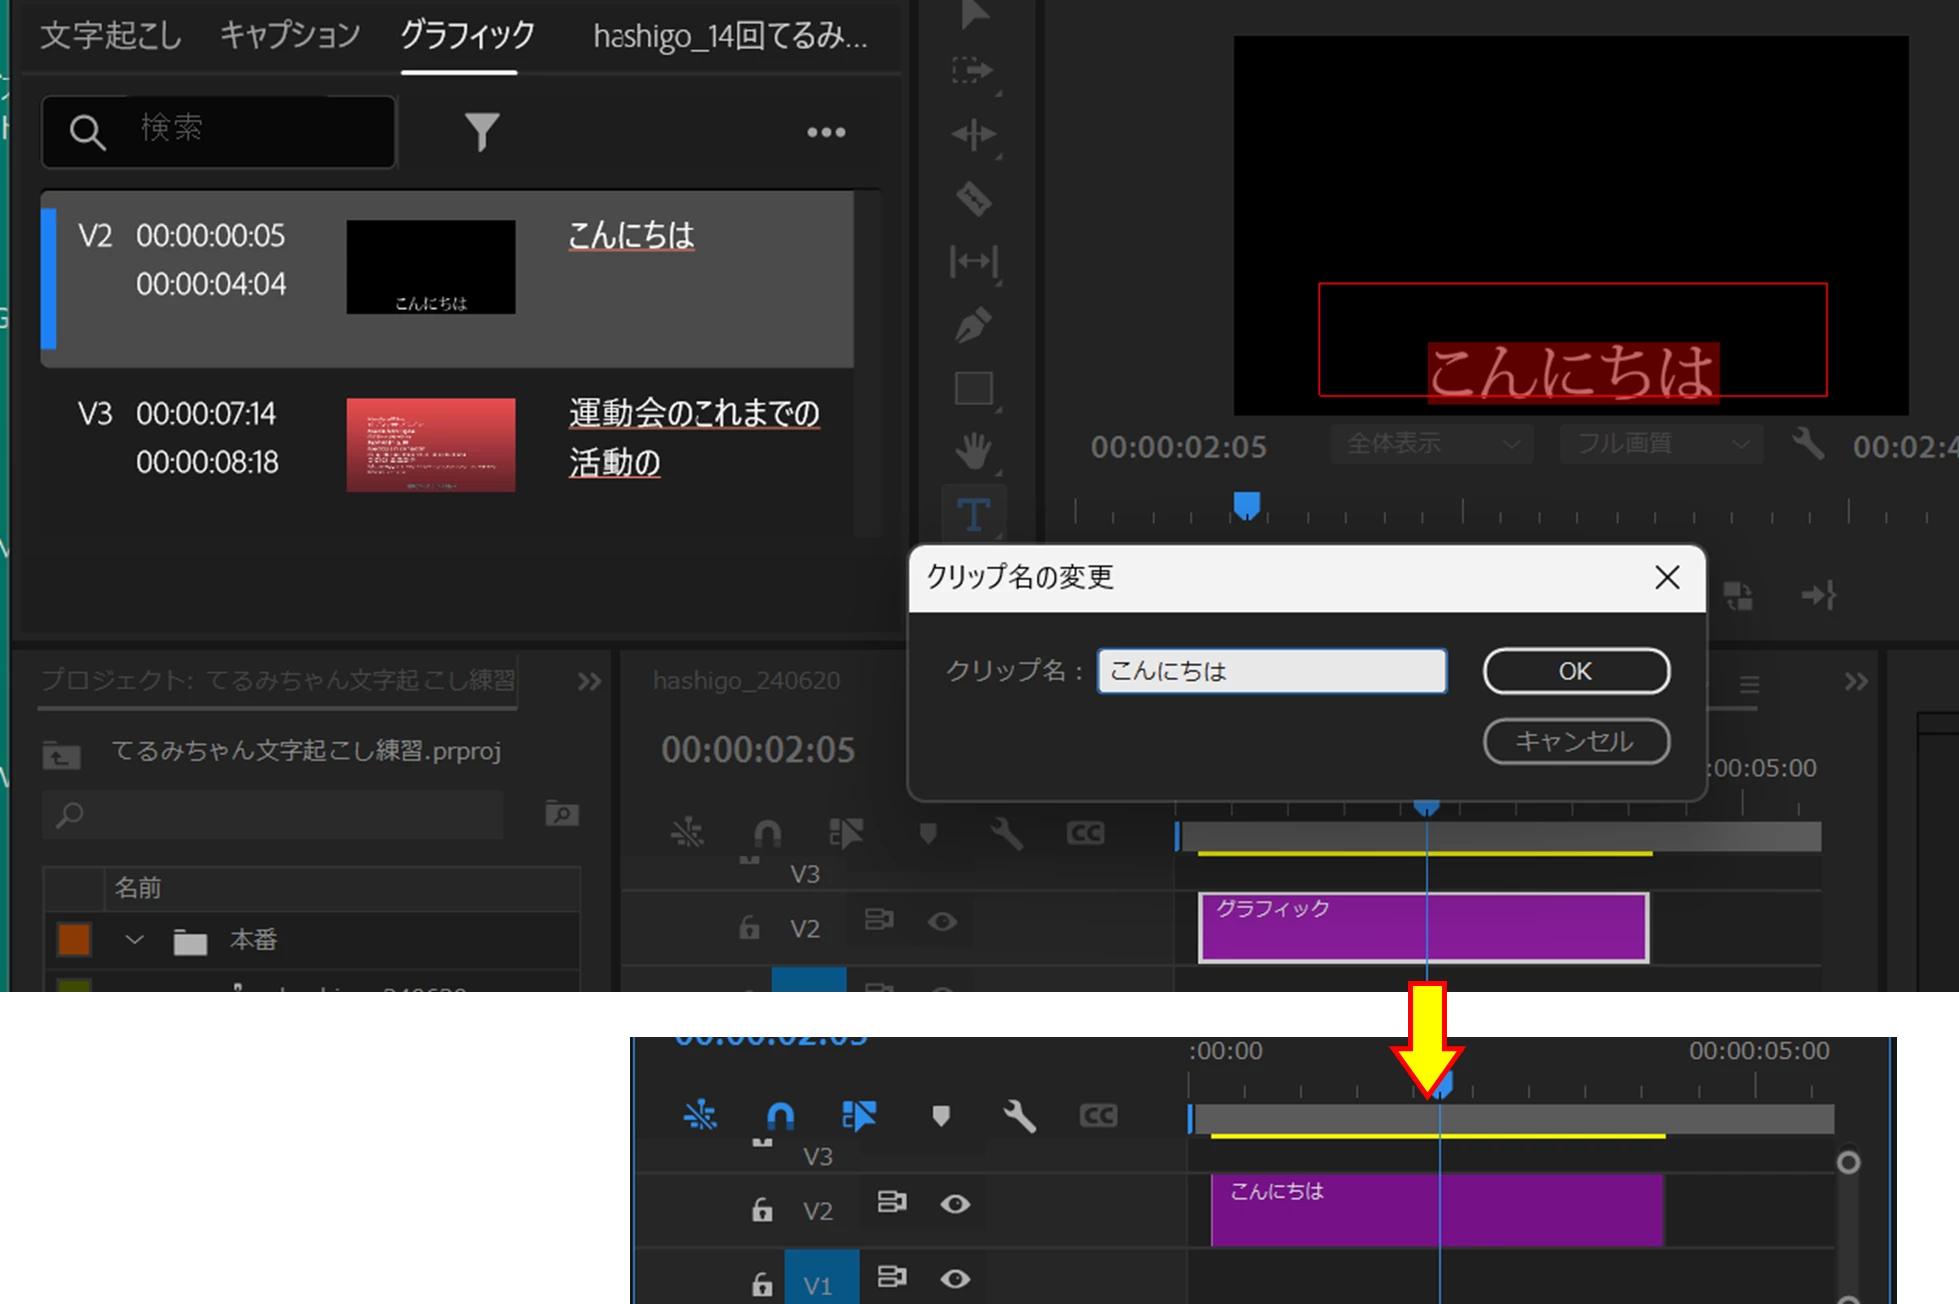Collapse the 本番 bin folder
Viewport: 1959px width, 1304px height.
(x=135, y=940)
